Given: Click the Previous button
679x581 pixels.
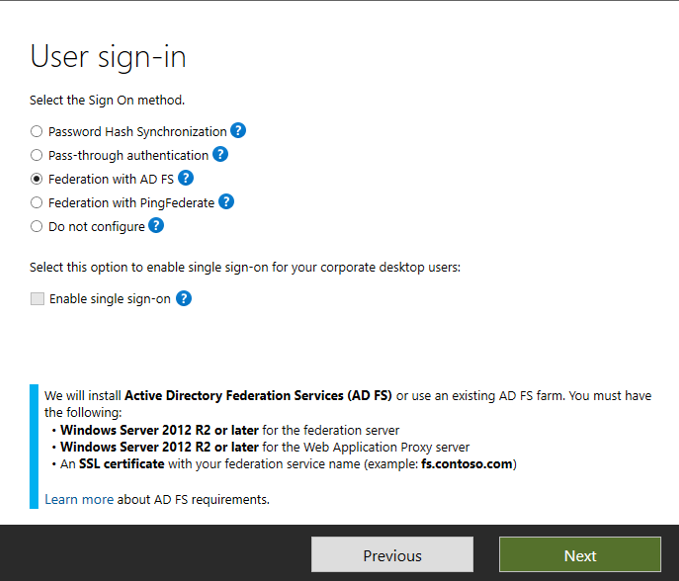Looking at the screenshot, I should (x=392, y=556).
